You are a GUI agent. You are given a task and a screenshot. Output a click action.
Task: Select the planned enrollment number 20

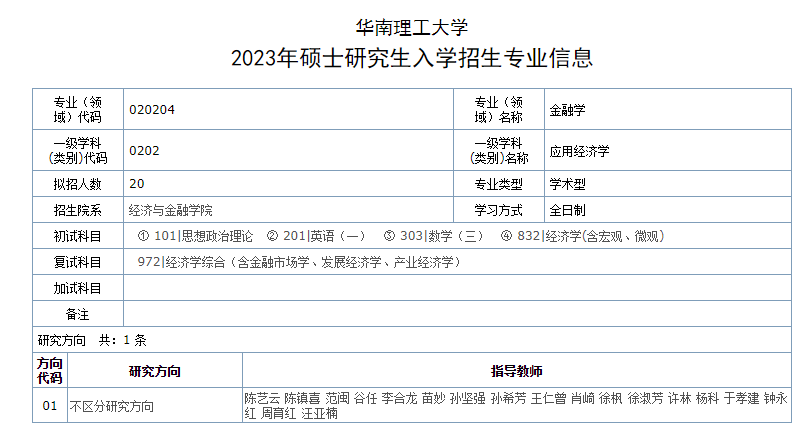point(136,183)
